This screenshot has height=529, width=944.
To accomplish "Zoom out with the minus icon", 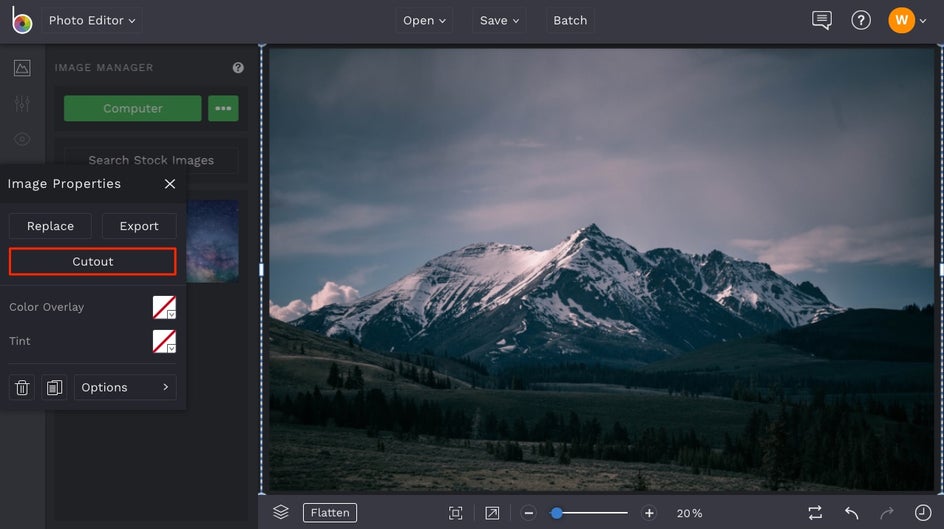I will (x=529, y=513).
